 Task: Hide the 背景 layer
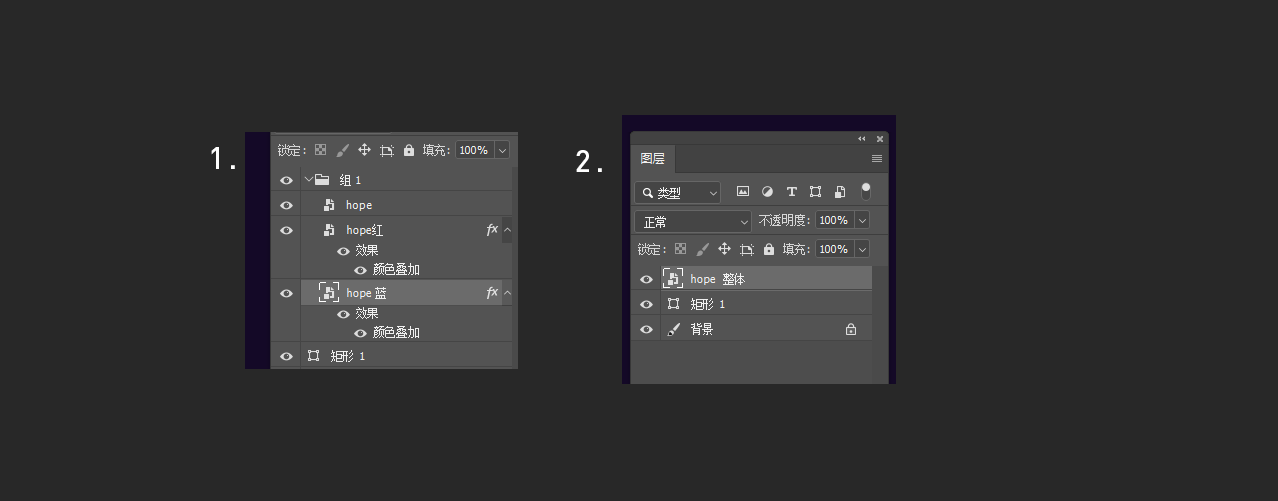(x=646, y=329)
